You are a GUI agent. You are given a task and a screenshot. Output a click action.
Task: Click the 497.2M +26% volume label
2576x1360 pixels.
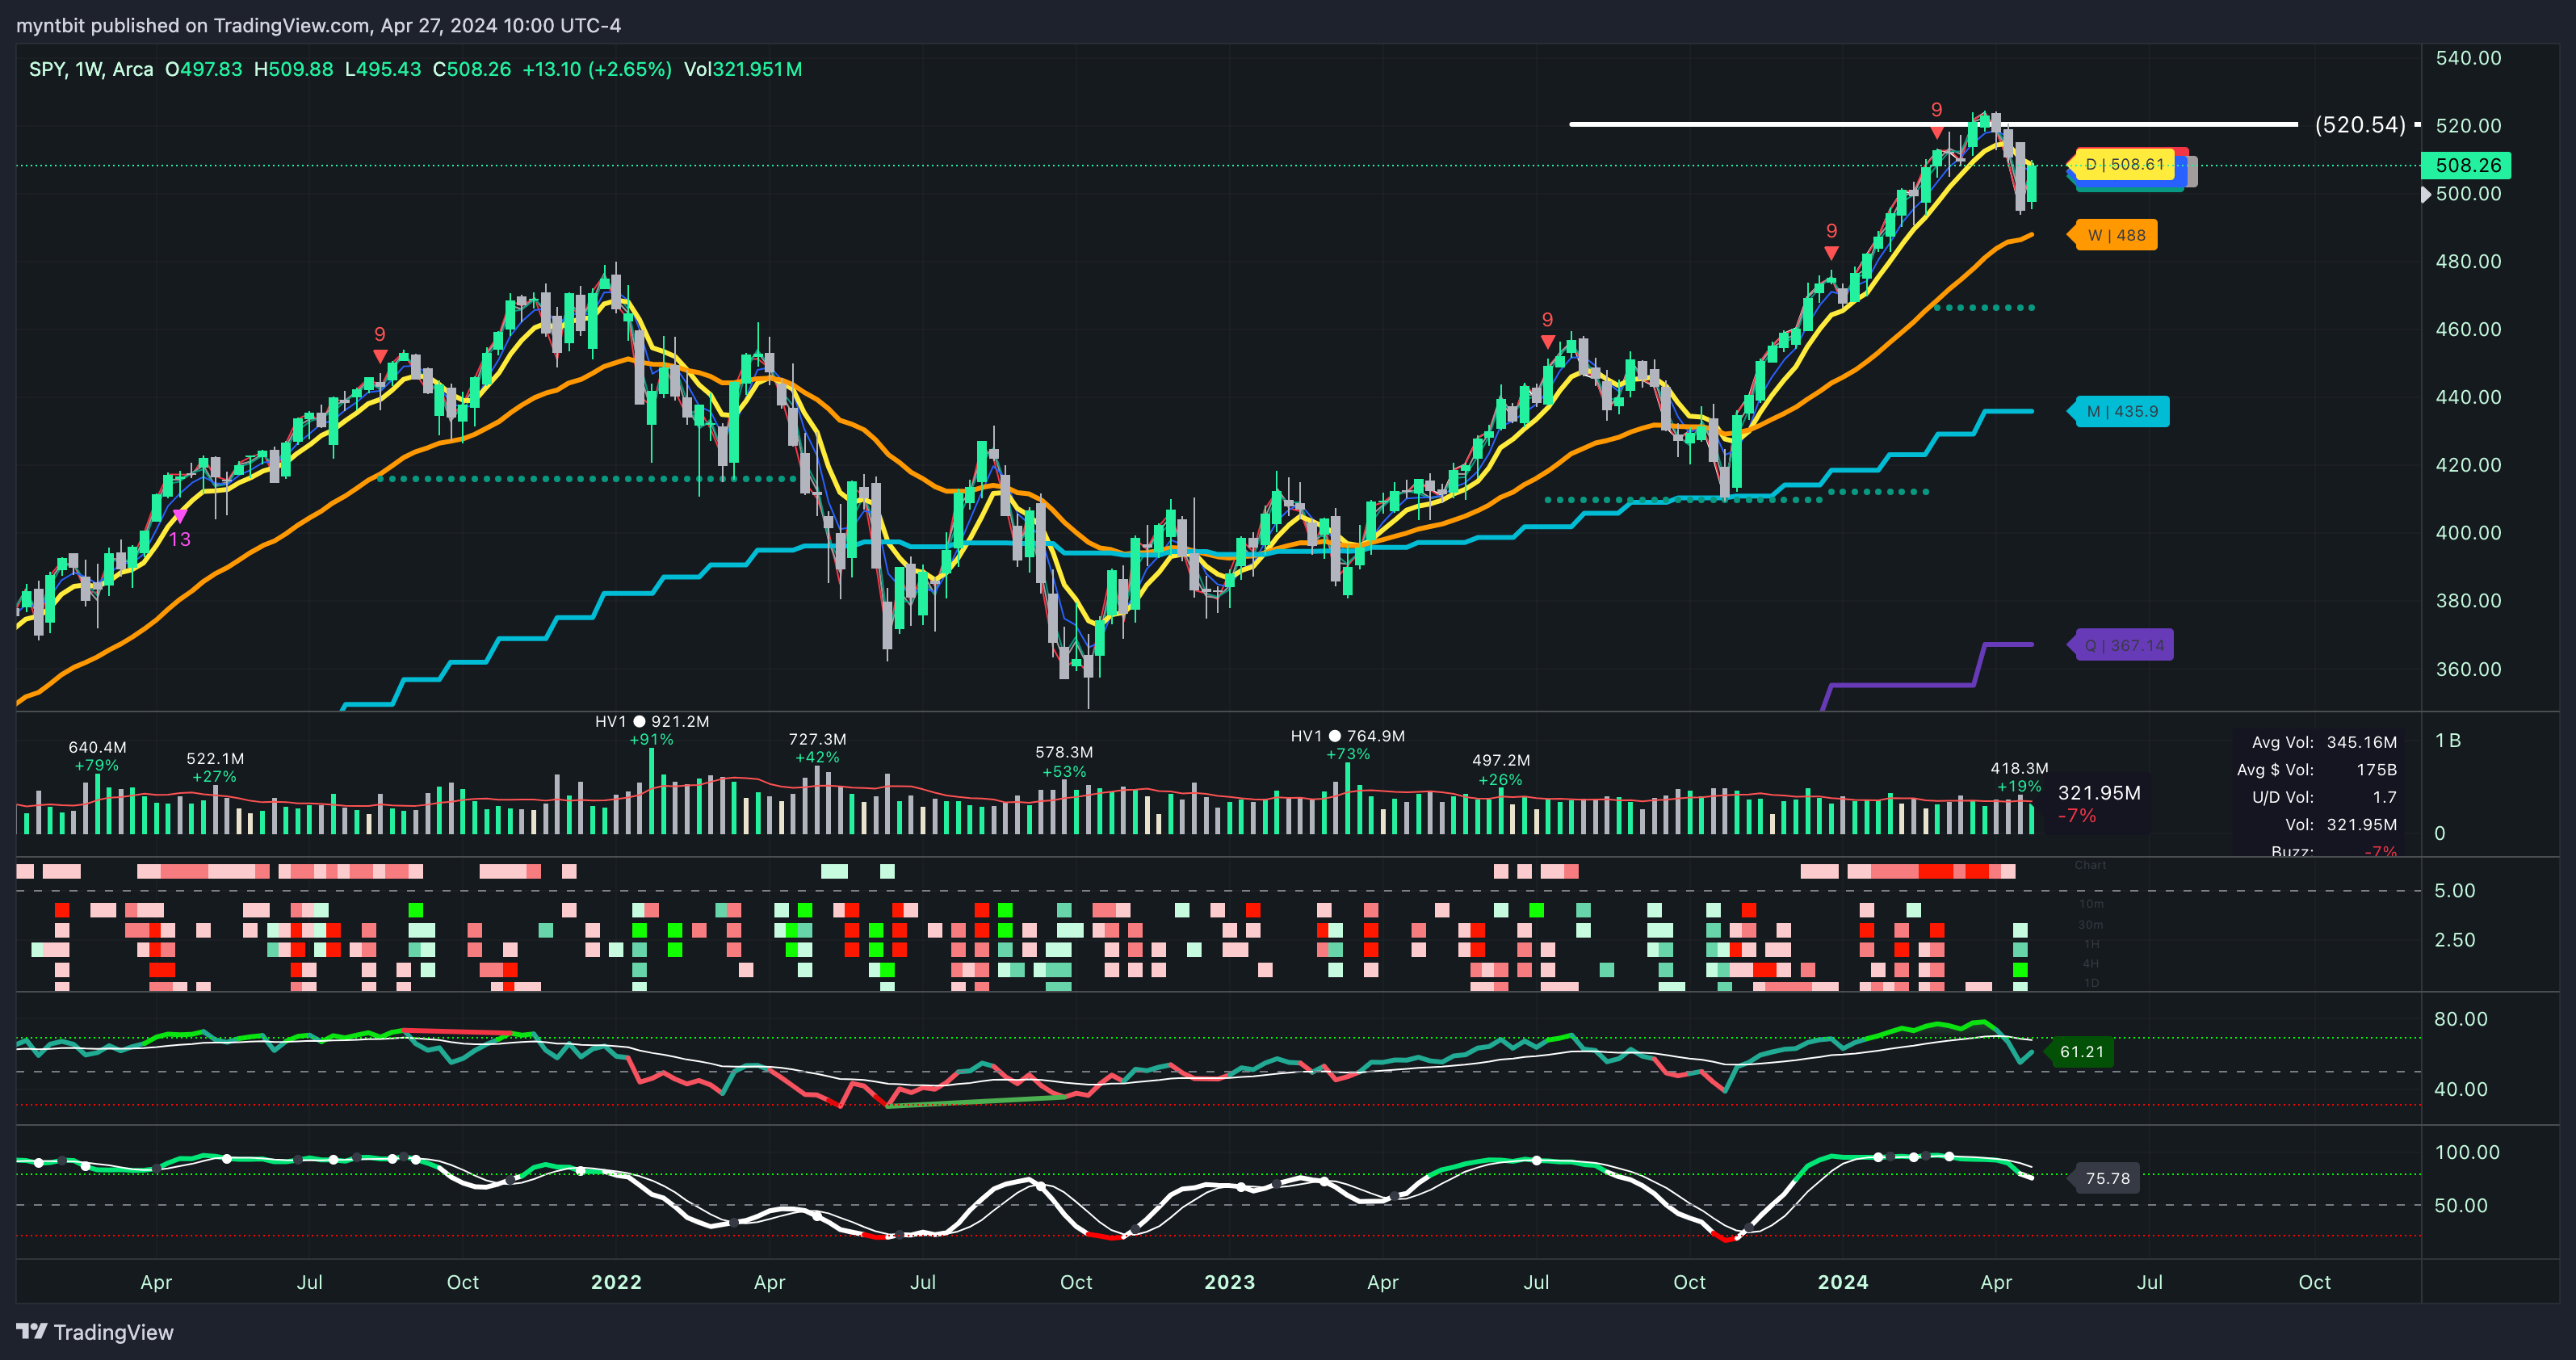pyautogui.click(x=1501, y=769)
